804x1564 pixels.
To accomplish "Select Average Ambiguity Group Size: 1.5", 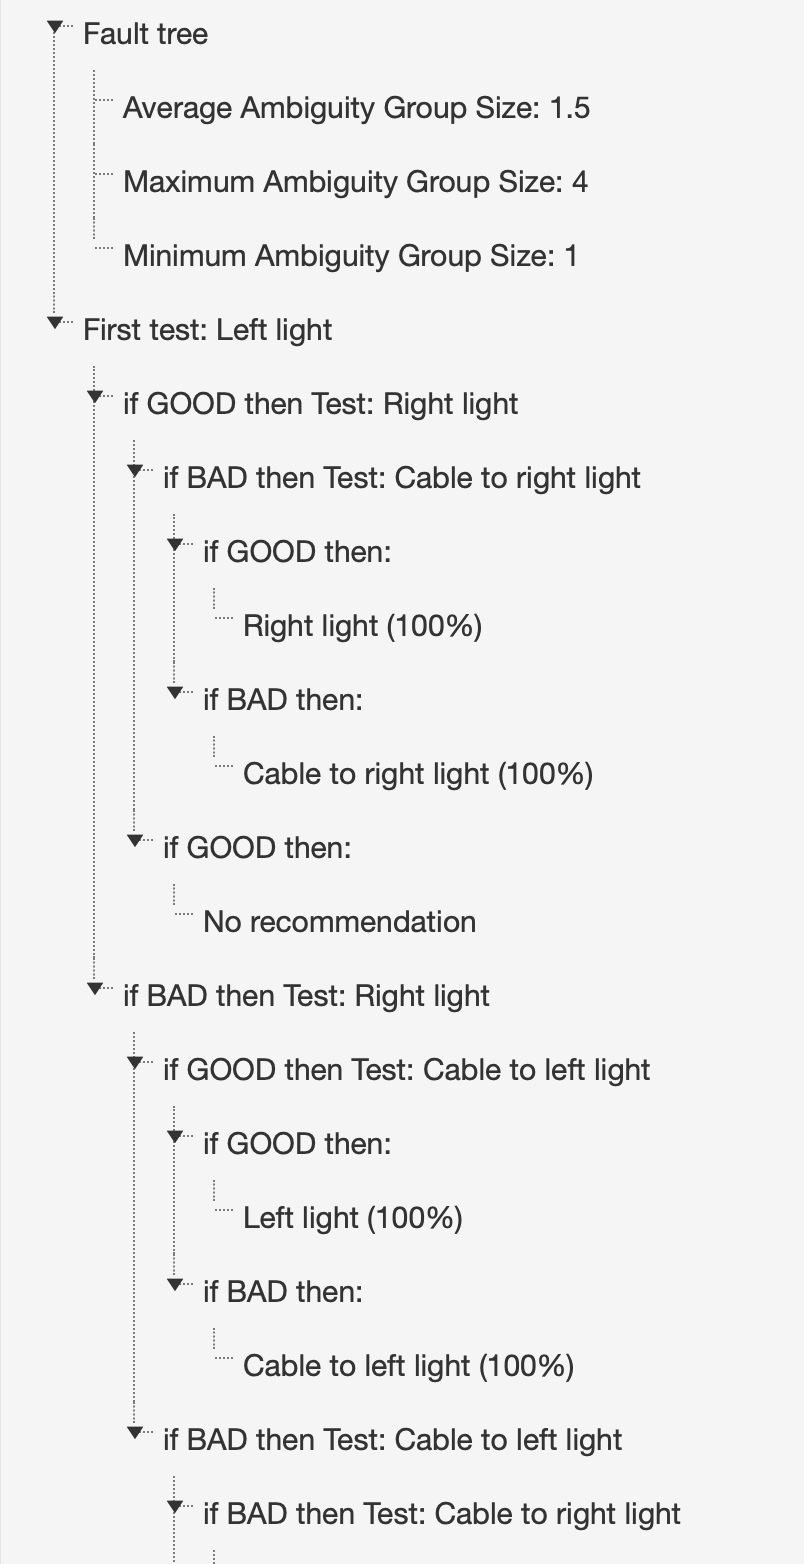I will [355, 108].
